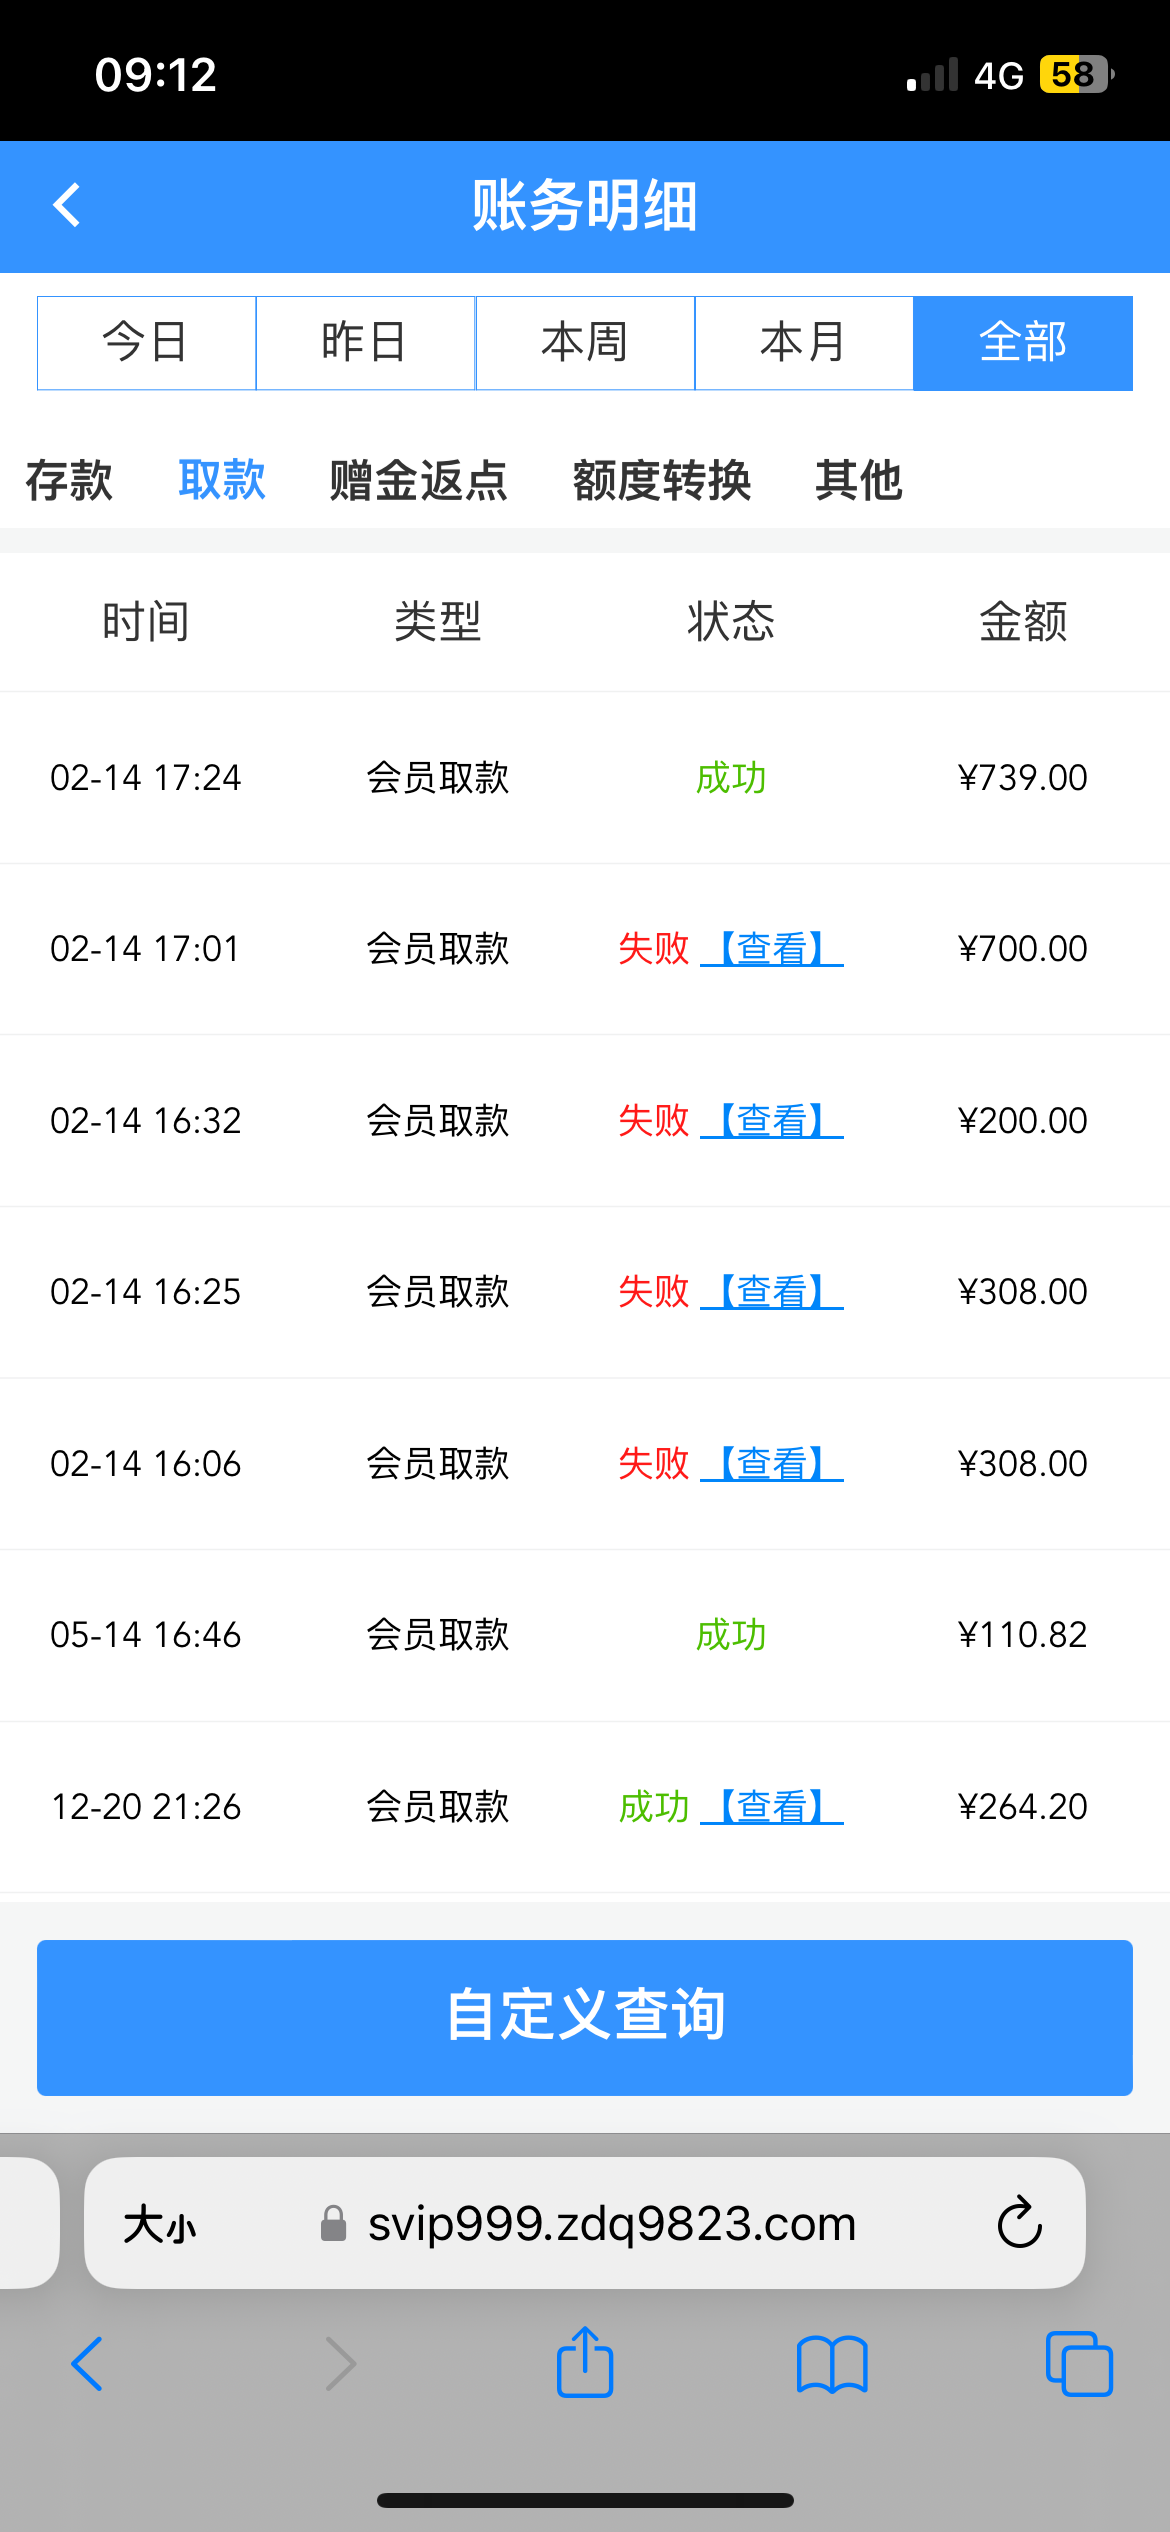This screenshot has width=1170, height=2532.
Task: Tap the Safari back navigation arrow
Action: (88, 2364)
